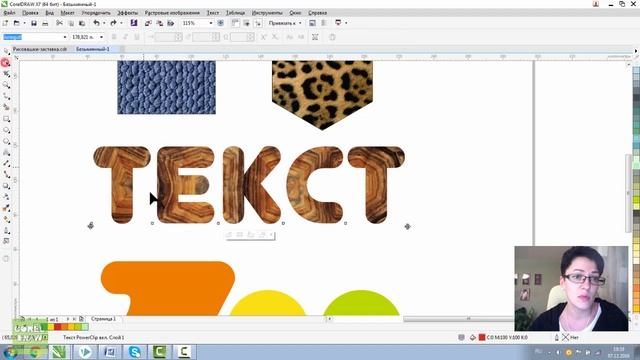Click the Windows Start button
640x360 pixels.
coord(9,352)
